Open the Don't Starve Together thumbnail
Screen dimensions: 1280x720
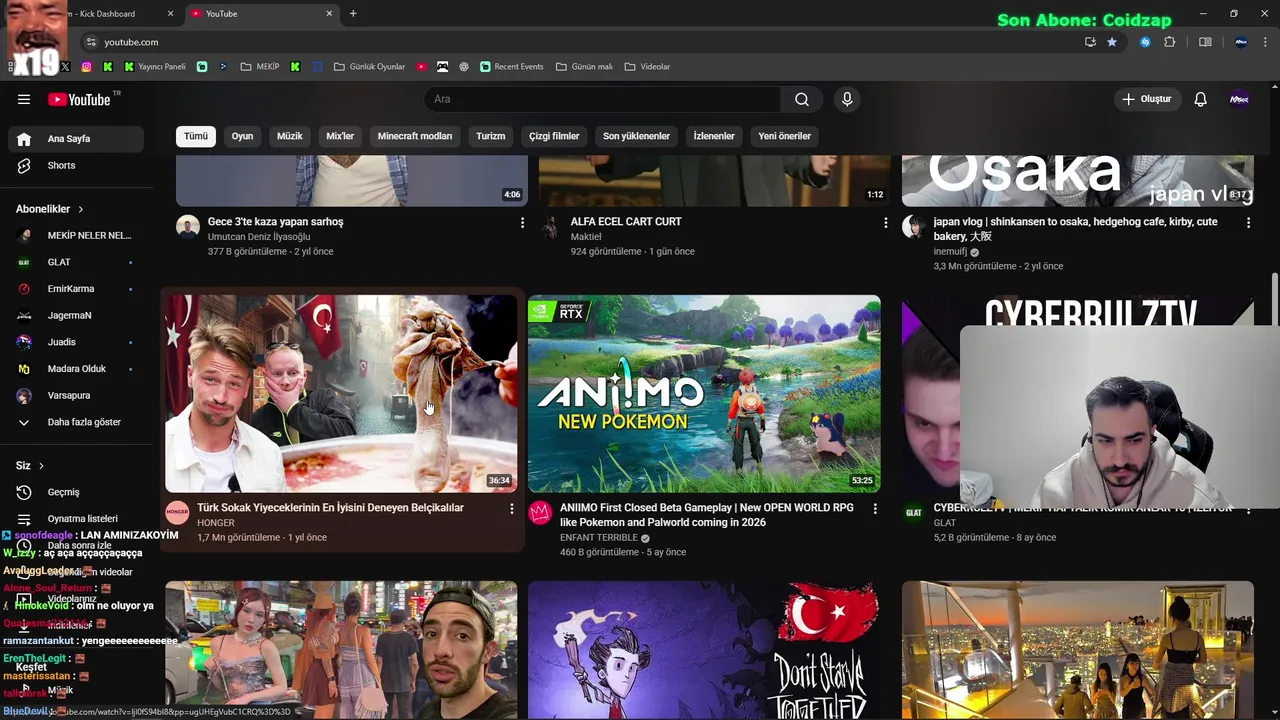click(704, 650)
